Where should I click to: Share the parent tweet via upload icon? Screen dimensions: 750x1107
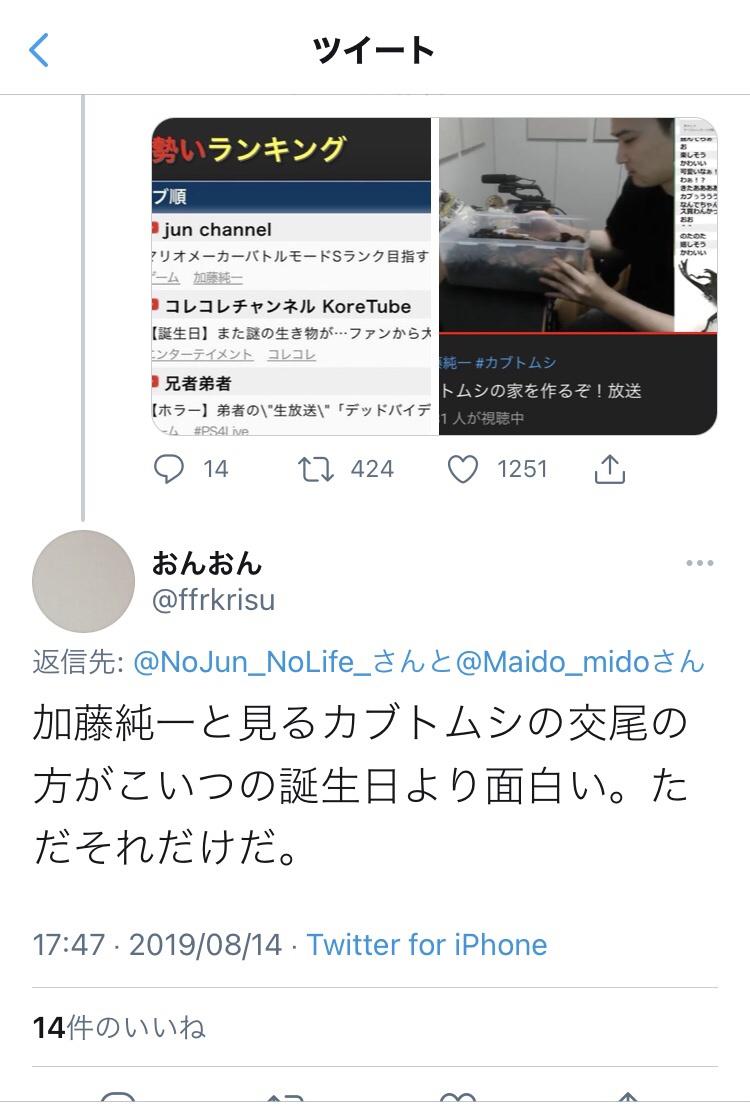[x=609, y=469]
